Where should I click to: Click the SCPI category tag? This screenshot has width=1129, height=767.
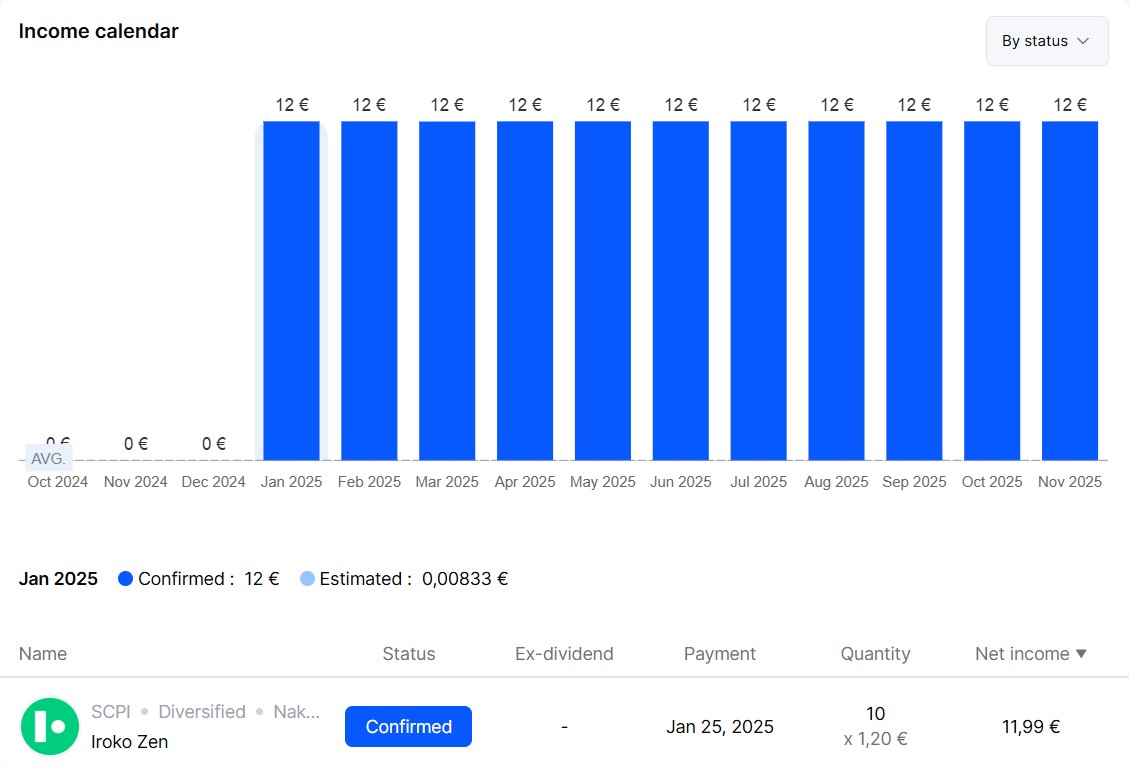point(111,712)
